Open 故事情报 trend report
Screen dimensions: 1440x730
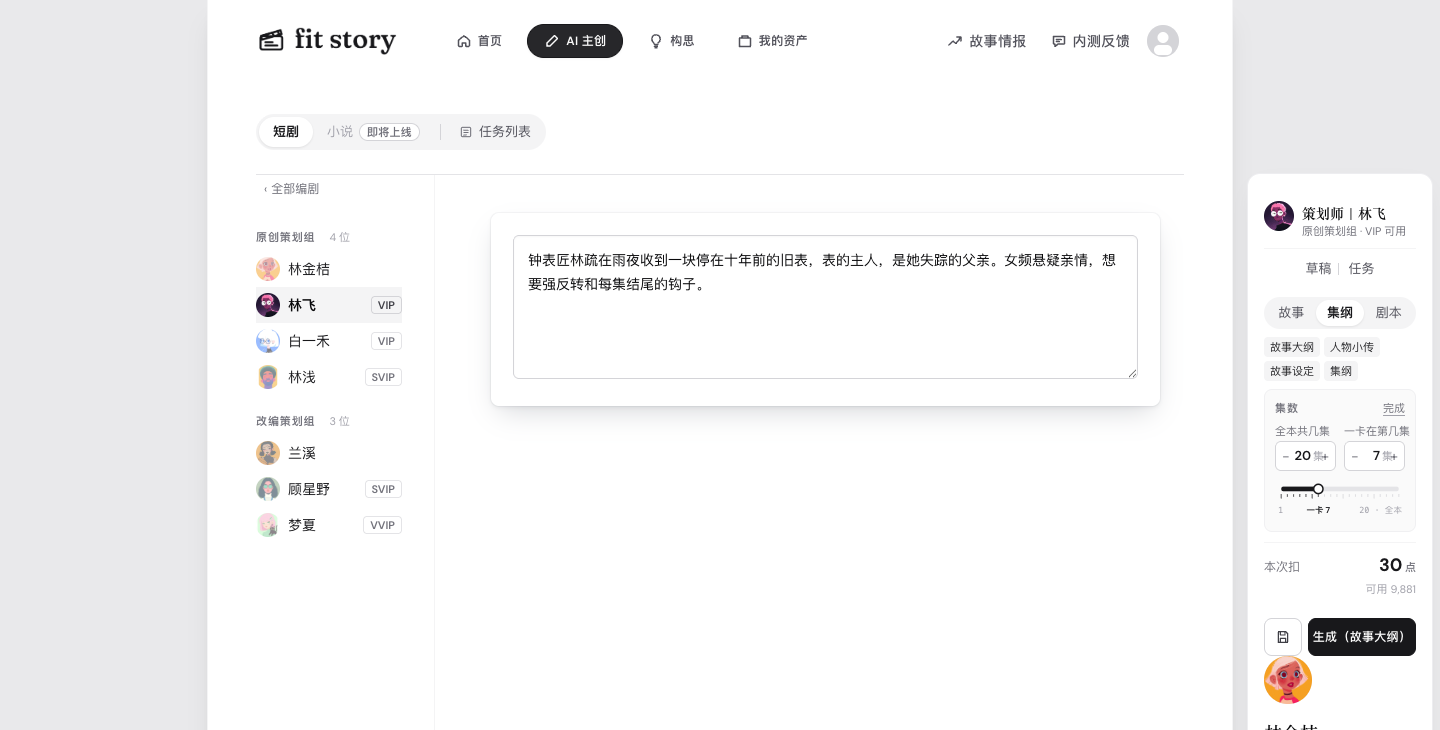987,41
